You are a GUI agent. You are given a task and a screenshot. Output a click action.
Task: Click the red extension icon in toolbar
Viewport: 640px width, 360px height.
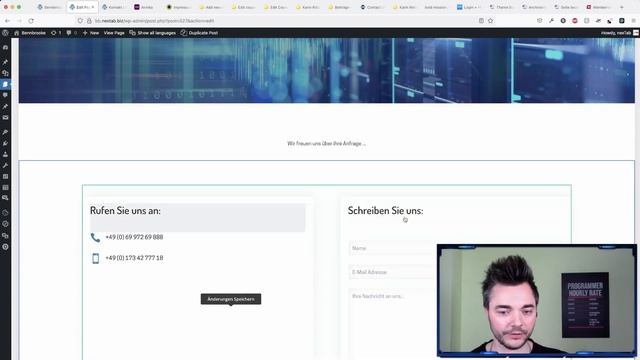[x=575, y=20]
